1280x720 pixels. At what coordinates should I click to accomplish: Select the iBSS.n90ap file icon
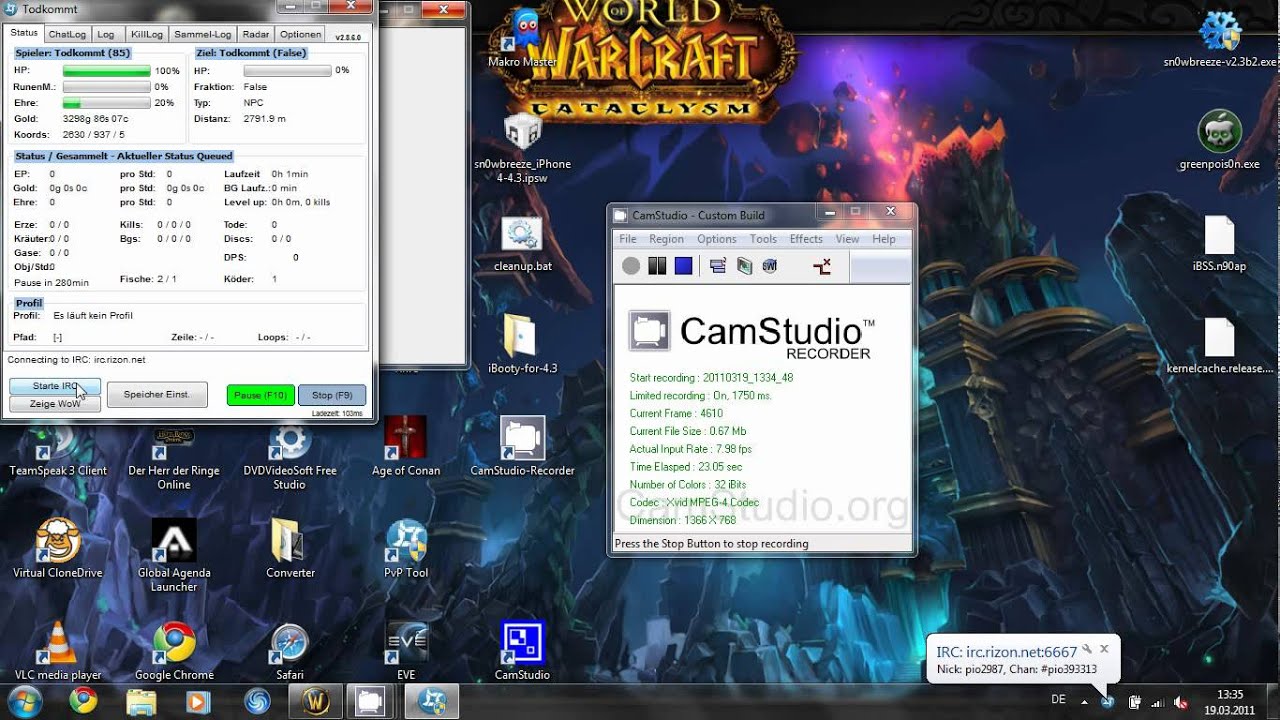[1220, 243]
